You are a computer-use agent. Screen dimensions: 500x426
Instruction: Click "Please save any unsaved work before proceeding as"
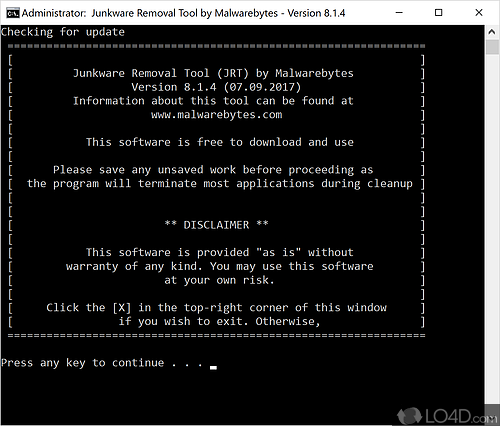tap(213, 170)
